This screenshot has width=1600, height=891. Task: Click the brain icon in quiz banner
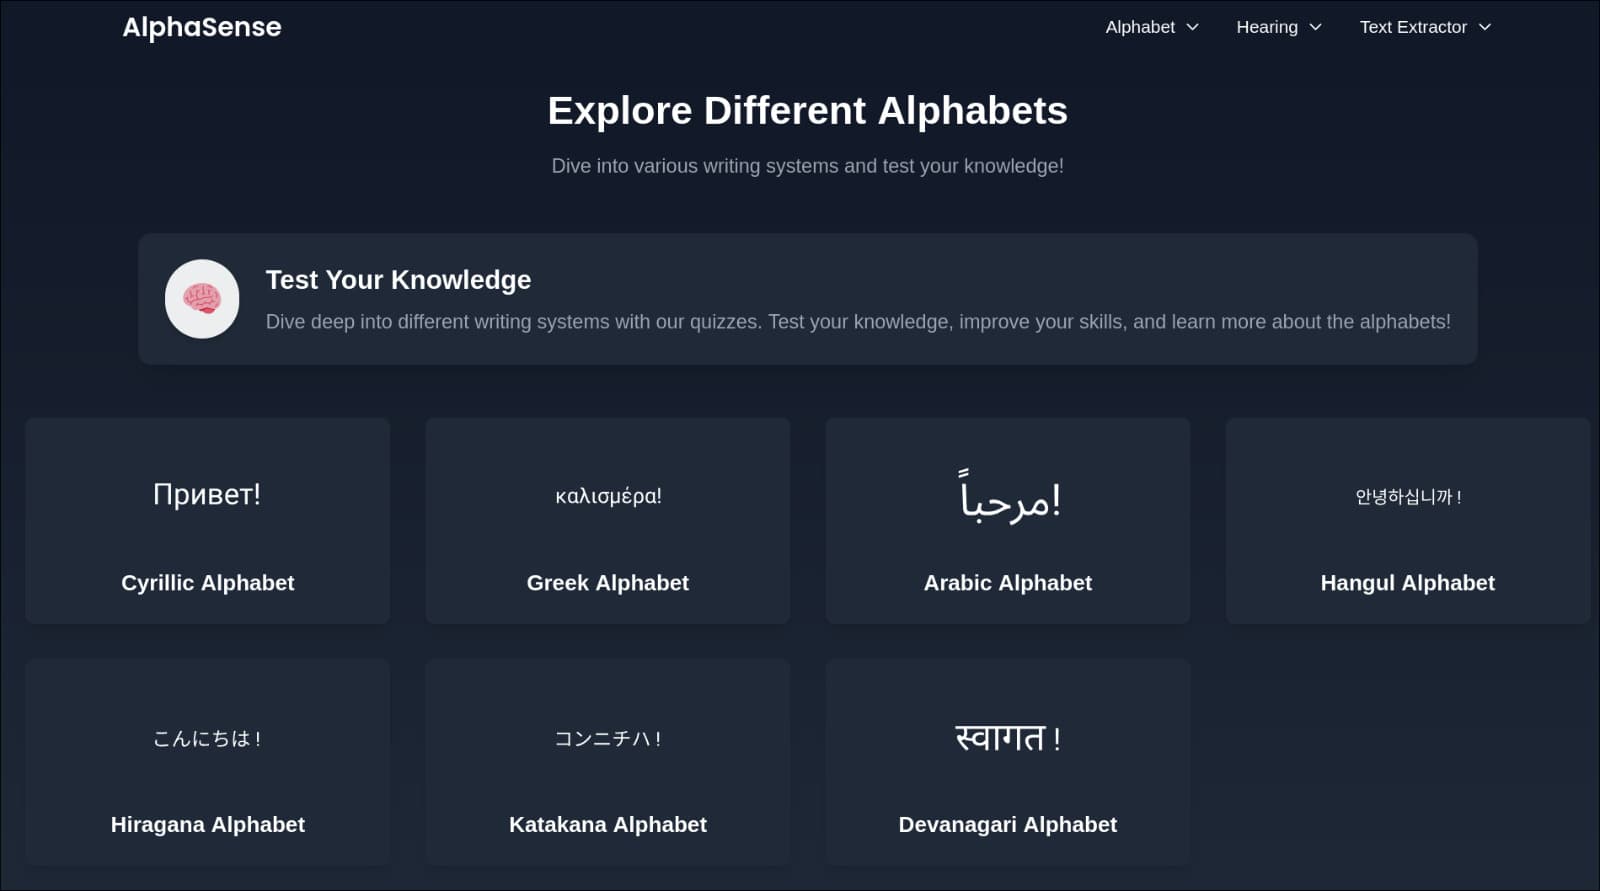click(202, 299)
